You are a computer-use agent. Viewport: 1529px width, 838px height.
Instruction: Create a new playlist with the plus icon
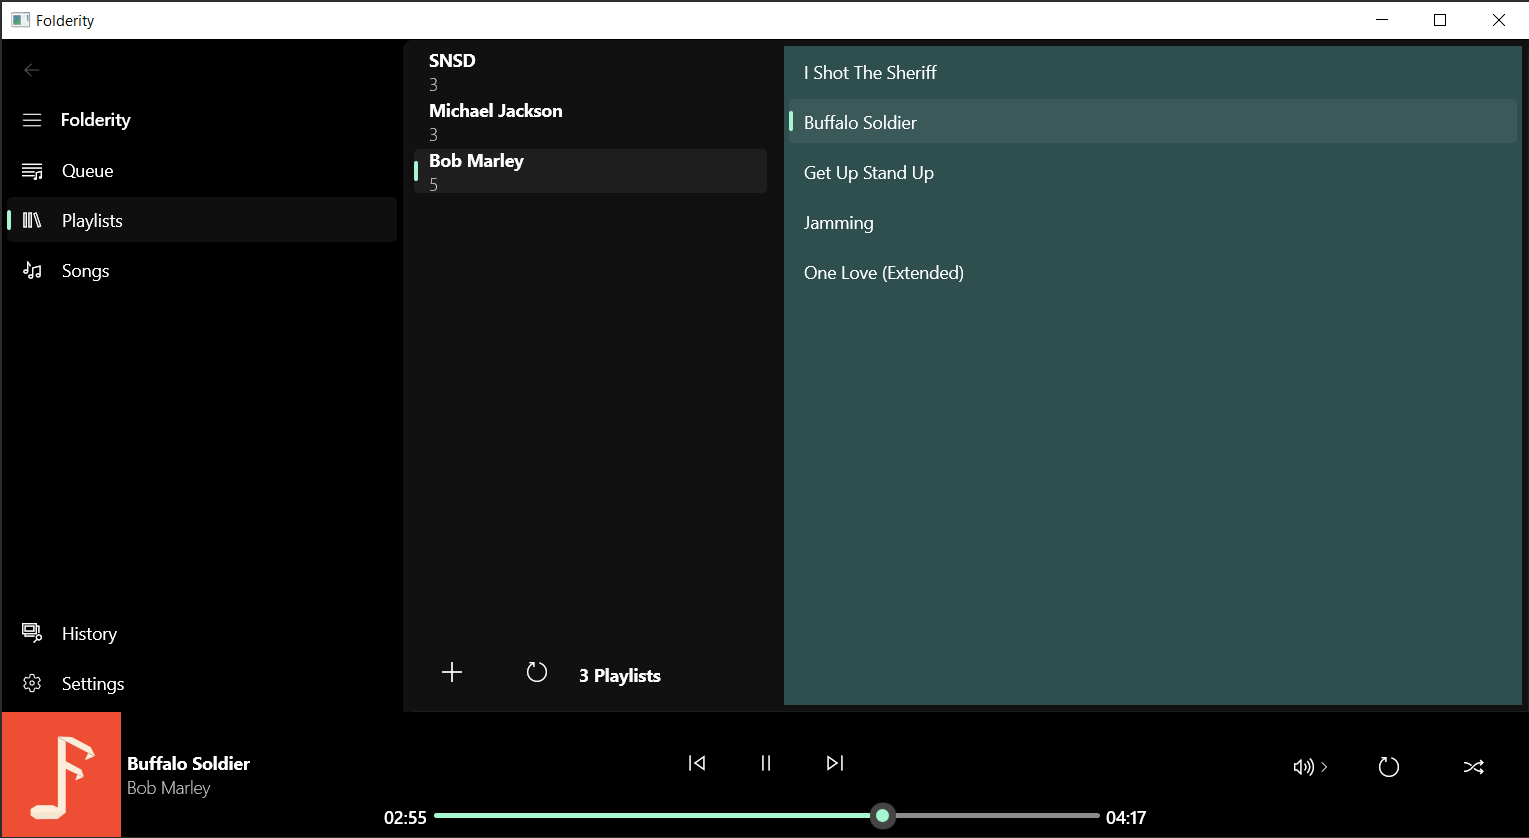pos(451,672)
